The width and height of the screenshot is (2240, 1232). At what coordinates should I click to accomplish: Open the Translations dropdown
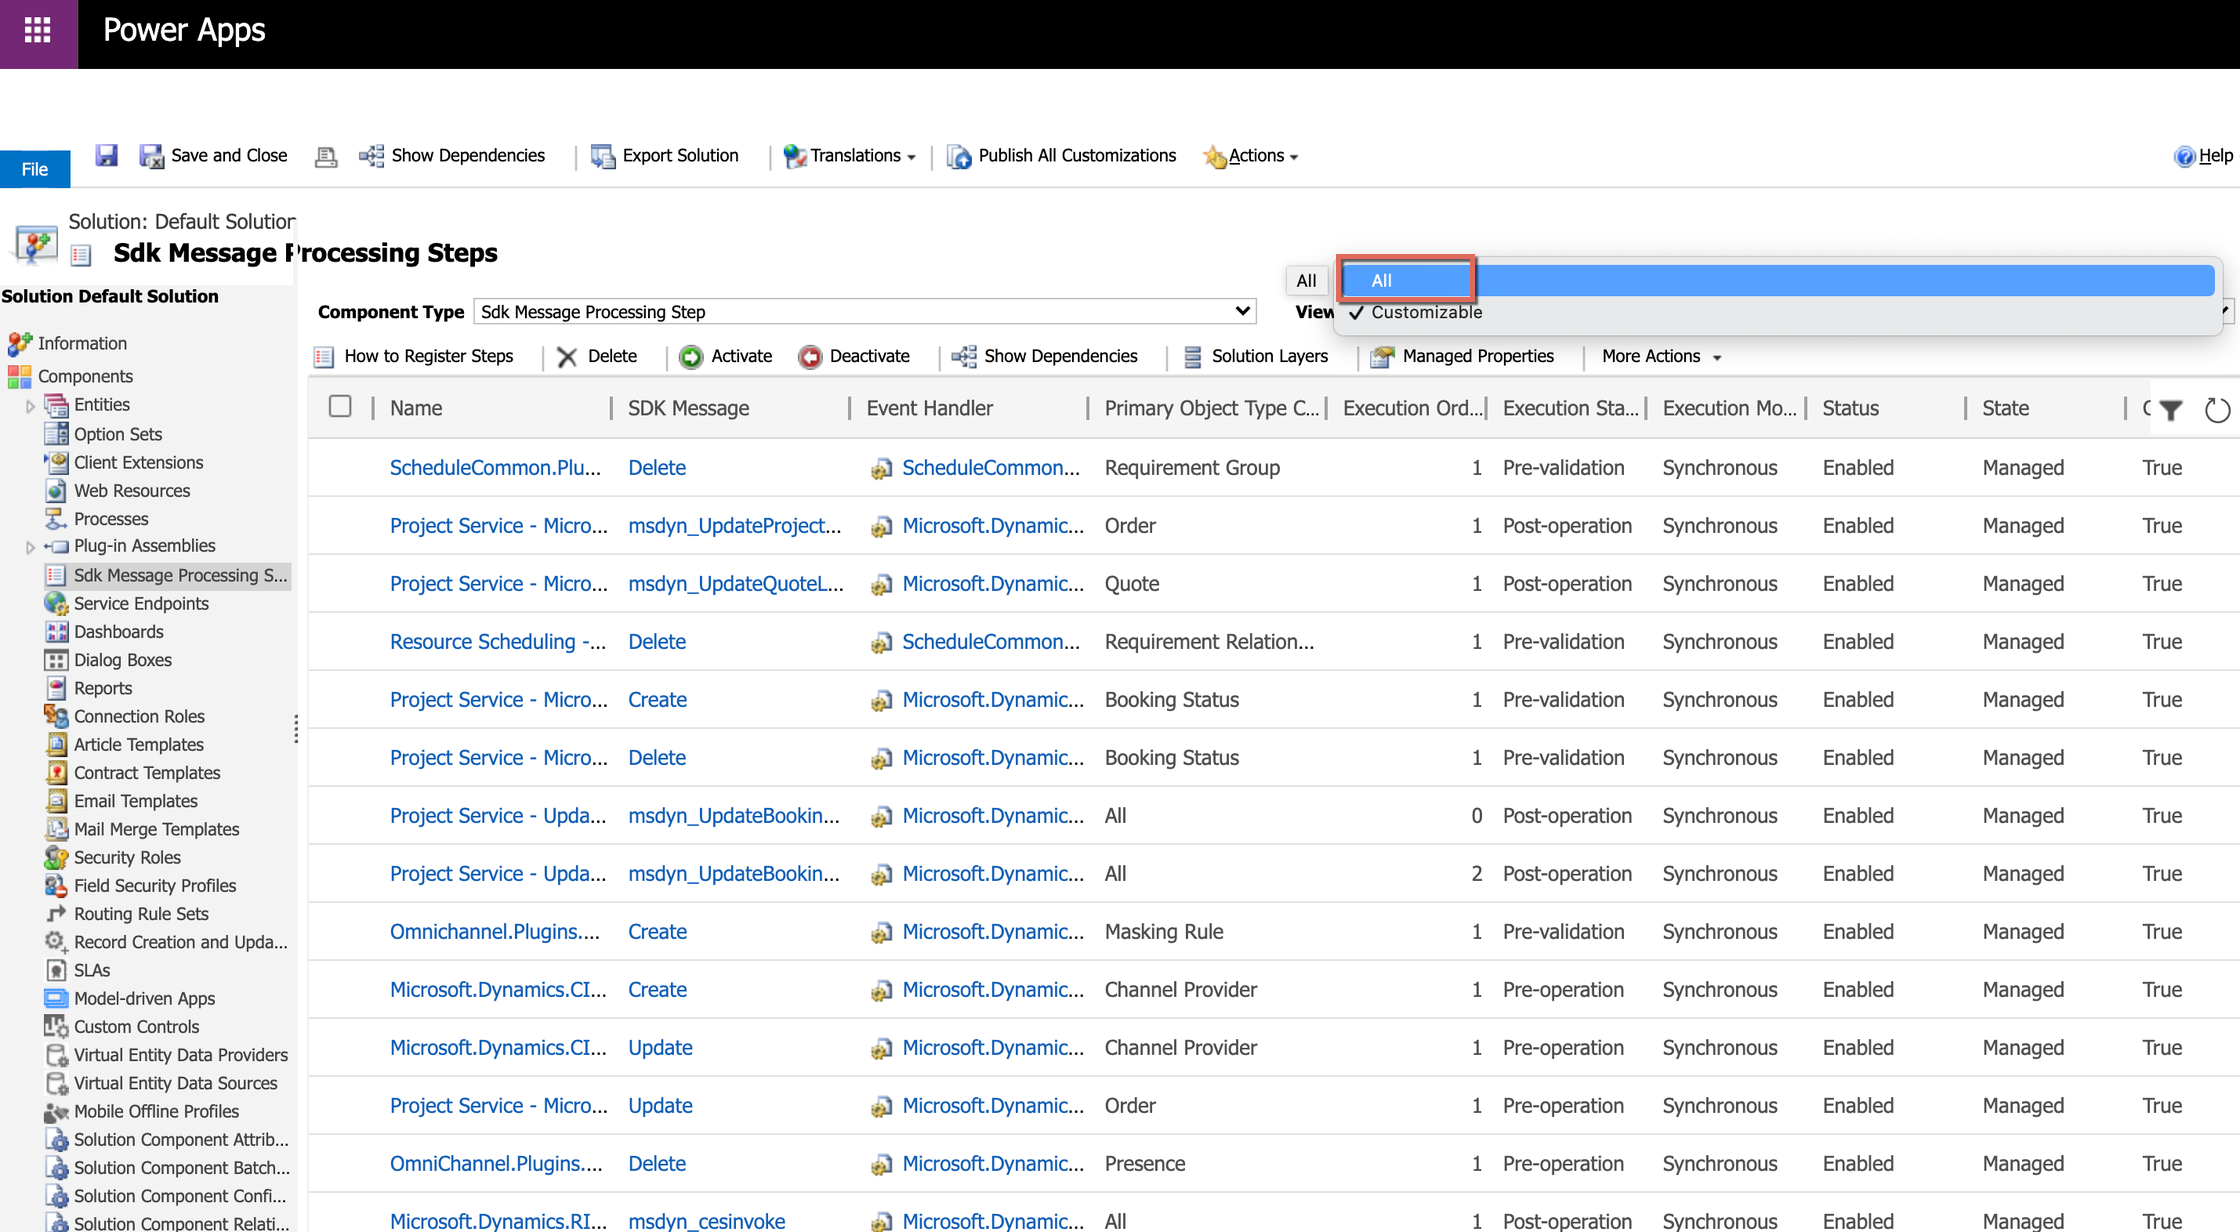(x=850, y=156)
